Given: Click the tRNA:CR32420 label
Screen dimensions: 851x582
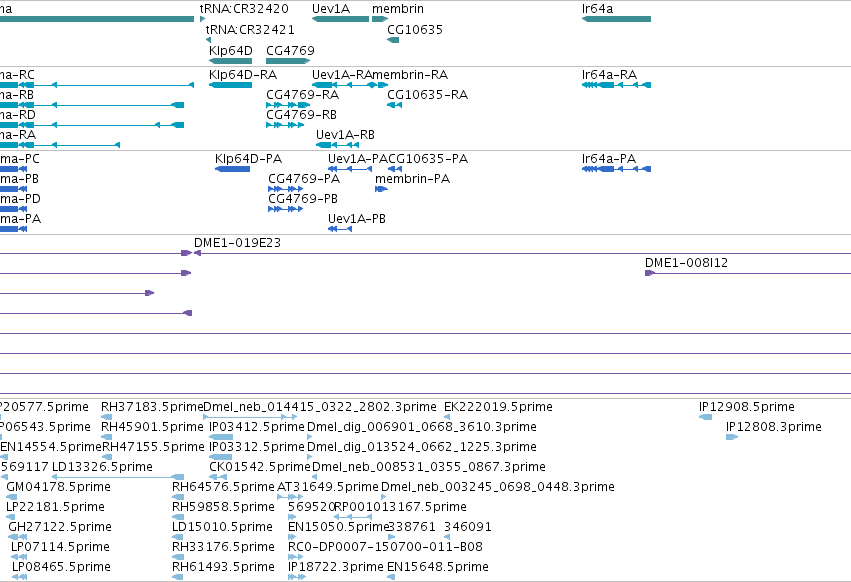Looking at the screenshot, I should coord(244,9).
